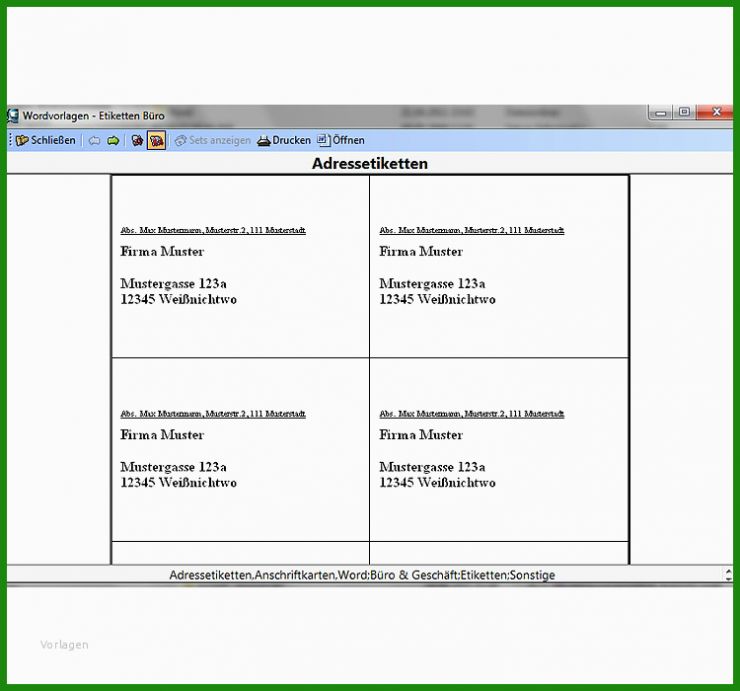Viewport: 740px width, 691px height.
Task: Click bottom-right label's 12345 Weißnichtwo line
Action: coord(437,482)
